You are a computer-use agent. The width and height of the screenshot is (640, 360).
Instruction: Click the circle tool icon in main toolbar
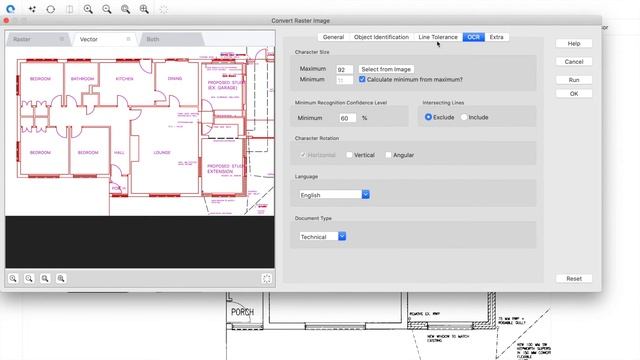51,9
